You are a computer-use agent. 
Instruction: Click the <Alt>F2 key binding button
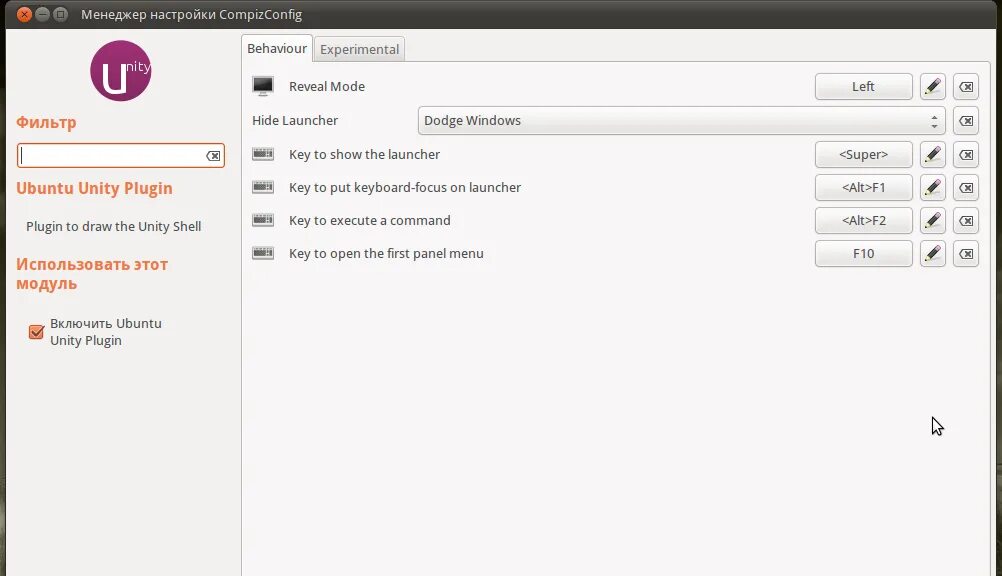click(863, 221)
